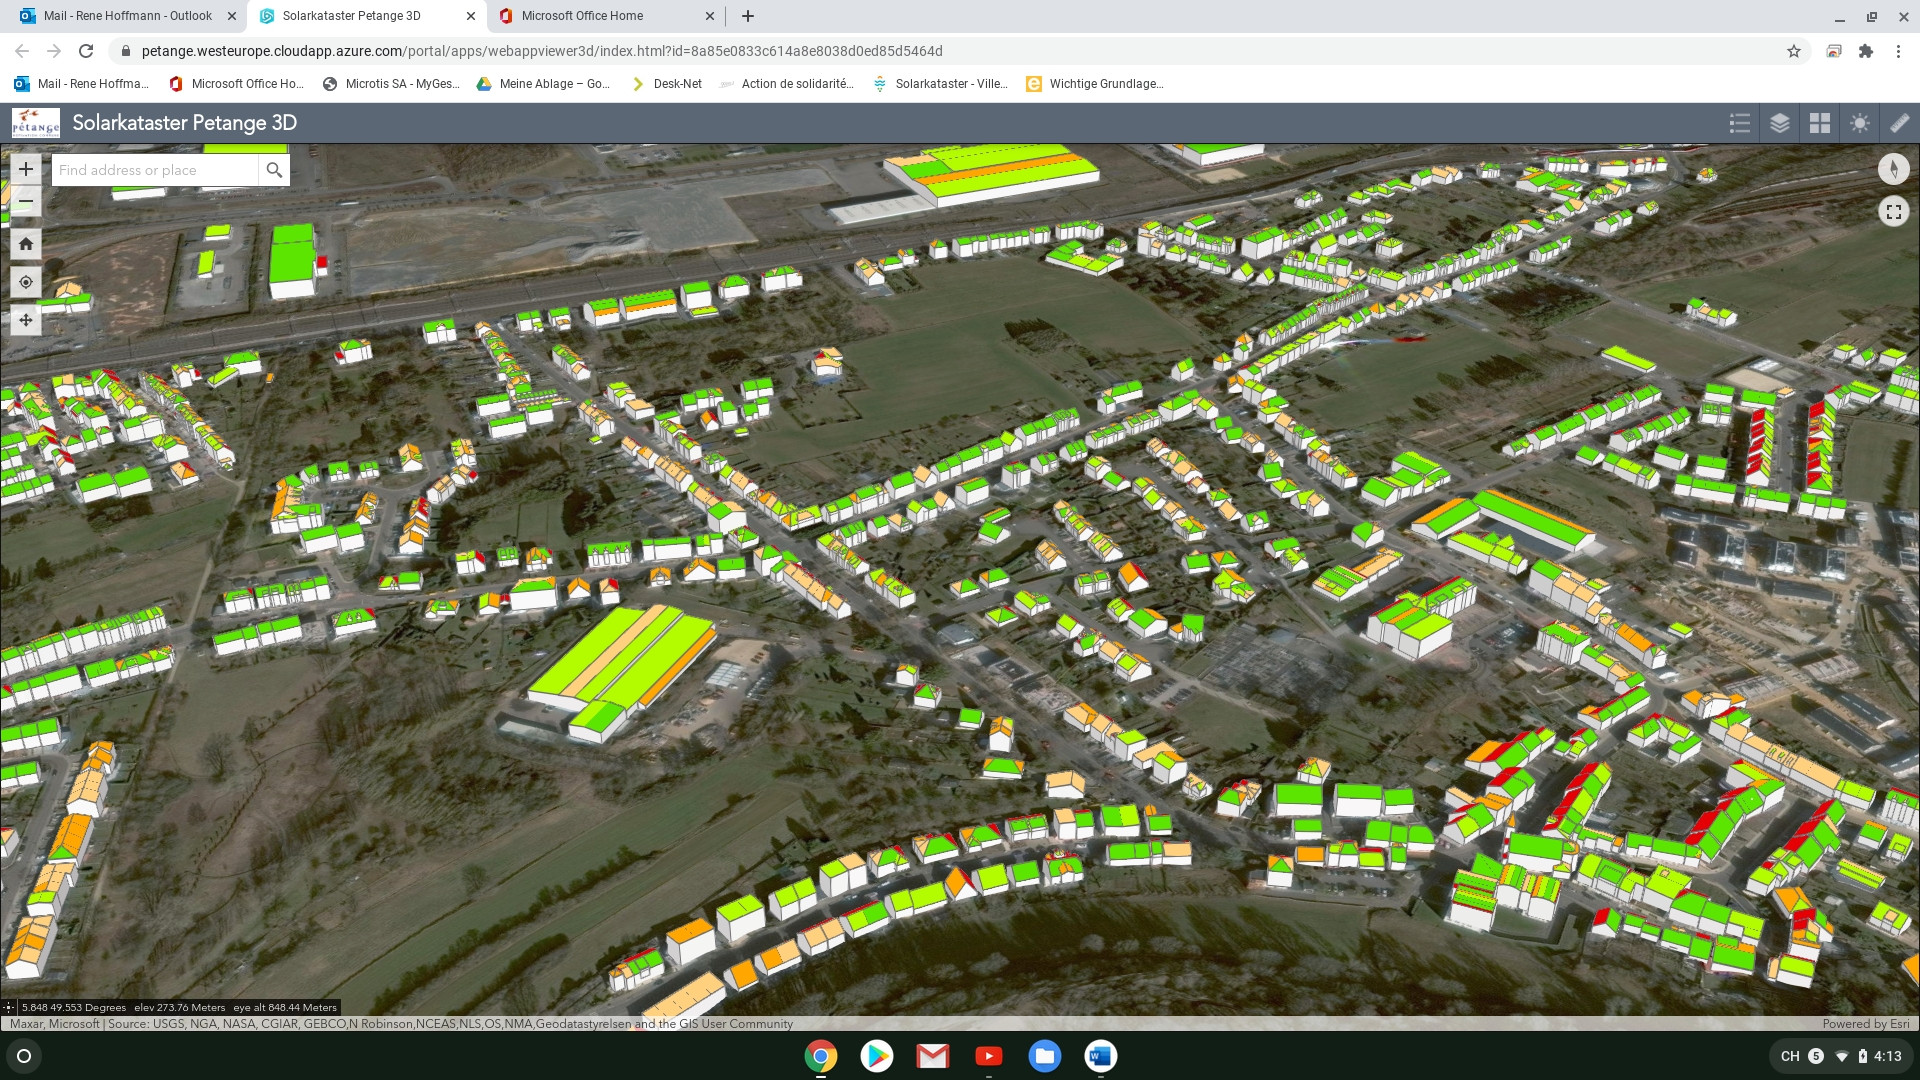Screen dimensions: 1920x1080
Task: Toggle the pan/rotate navigation mode
Action: (26, 320)
